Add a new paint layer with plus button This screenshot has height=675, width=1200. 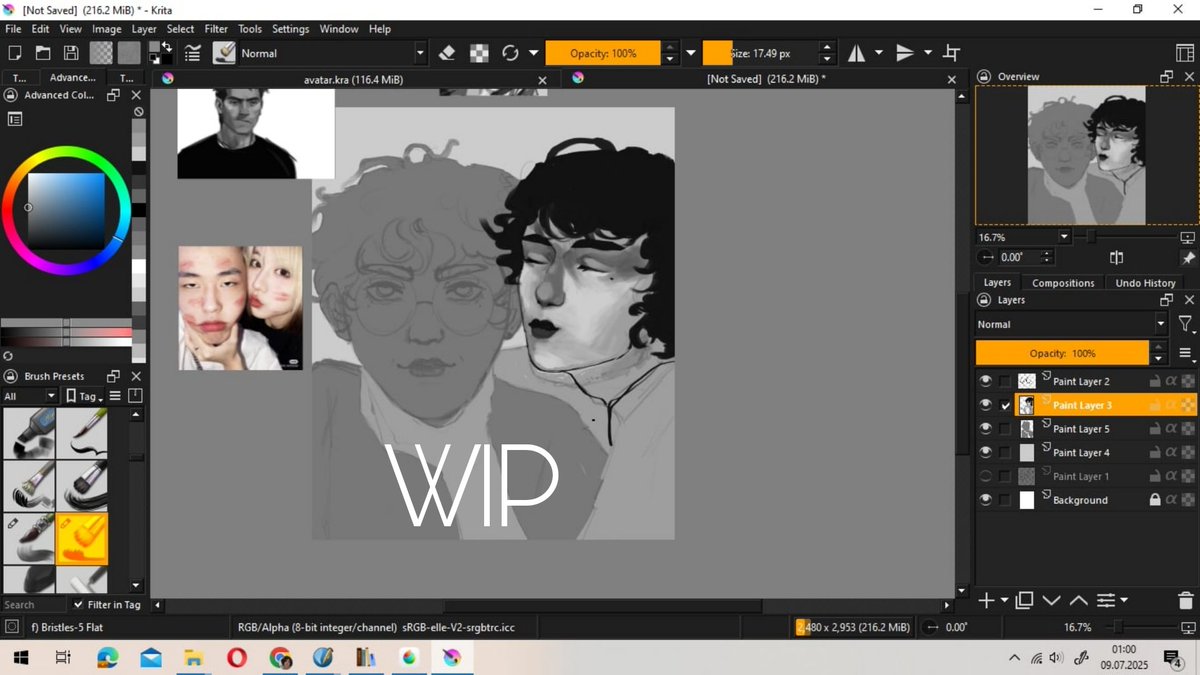986,600
